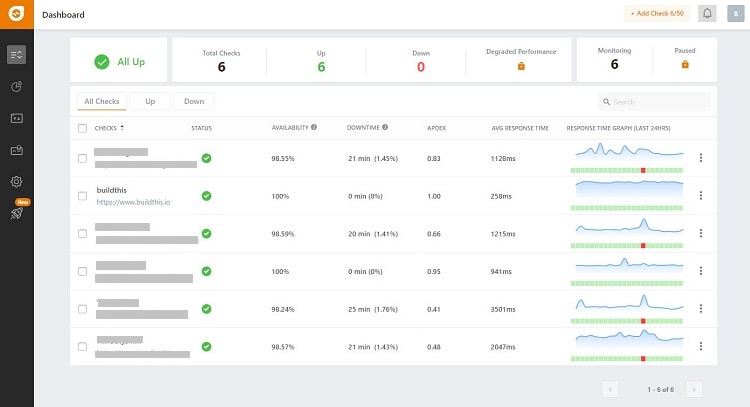Open the notifications bell

coord(707,13)
